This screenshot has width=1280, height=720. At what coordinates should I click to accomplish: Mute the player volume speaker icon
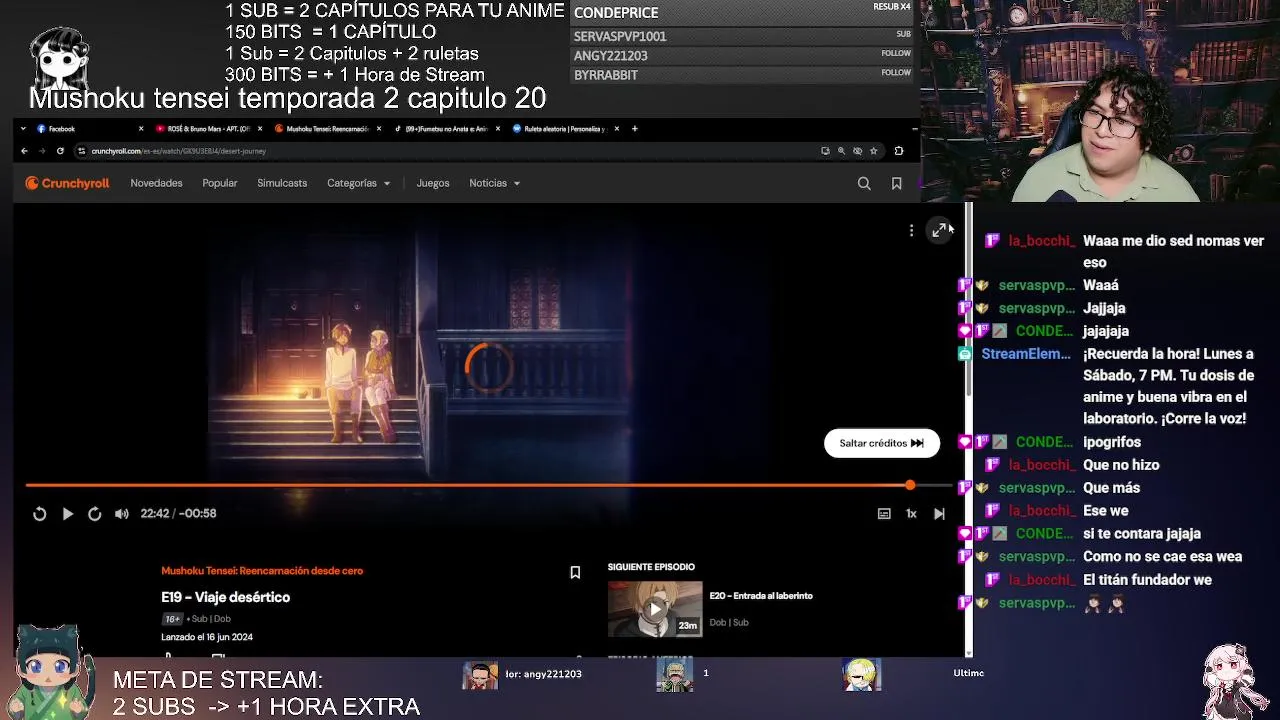click(x=122, y=514)
